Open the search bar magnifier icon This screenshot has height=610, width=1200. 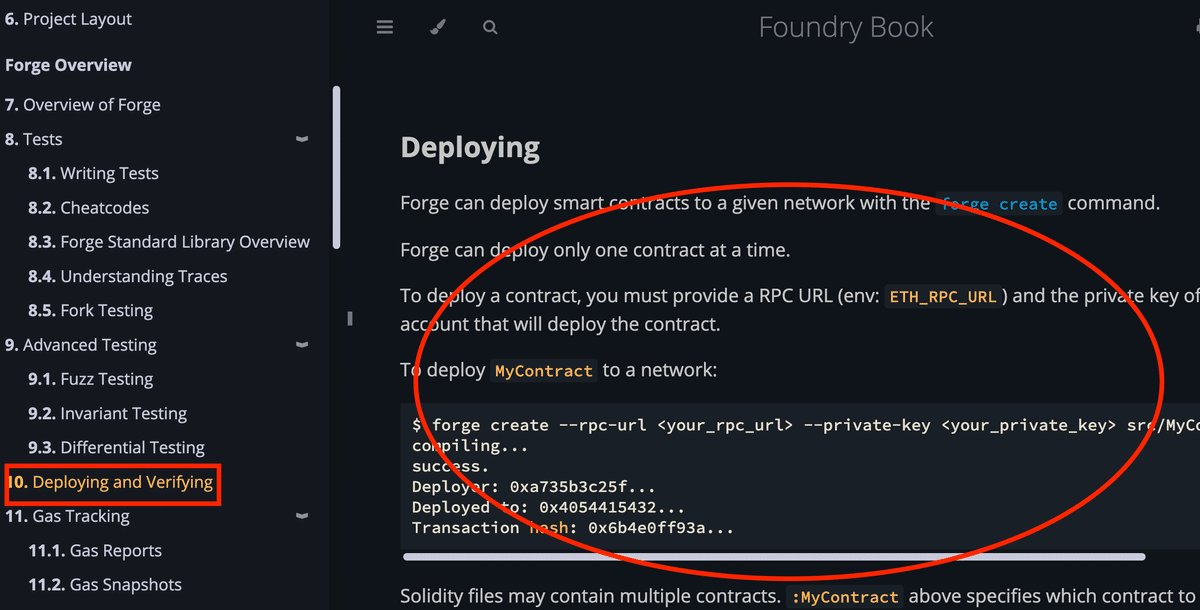490,27
